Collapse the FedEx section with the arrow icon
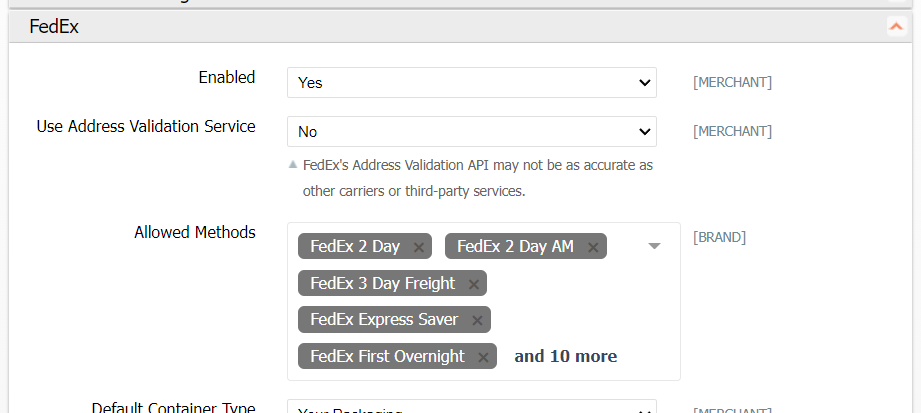The width and height of the screenshot is (921, 413). point(895,27)
